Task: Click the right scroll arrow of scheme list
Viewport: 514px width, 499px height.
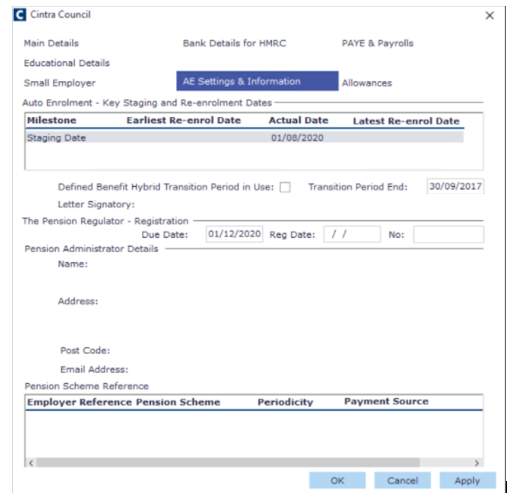Action: [x=477, y=463]
